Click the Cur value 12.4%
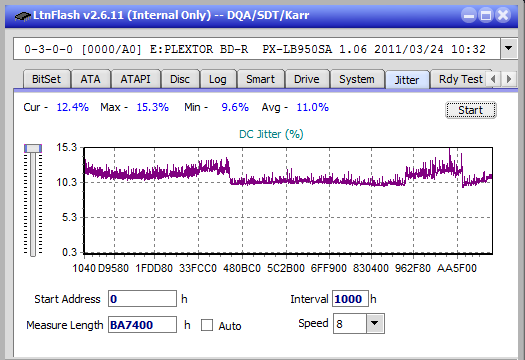This screenshot has width=525, height=360. tap(73, 107)
